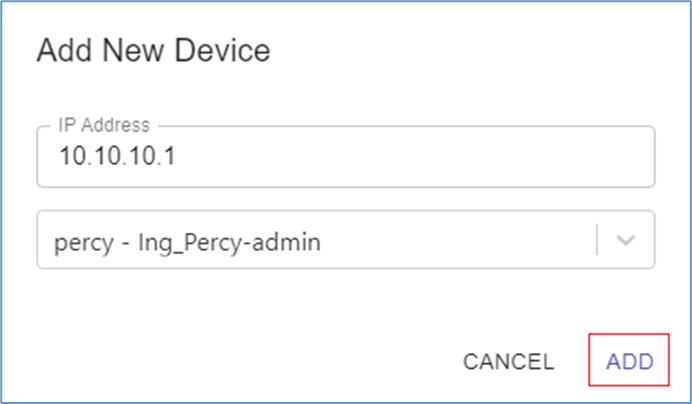Select the IP Address field label
Image resolution: width=692 pixels, height=404 pixels.
click(x=103, y=126)
